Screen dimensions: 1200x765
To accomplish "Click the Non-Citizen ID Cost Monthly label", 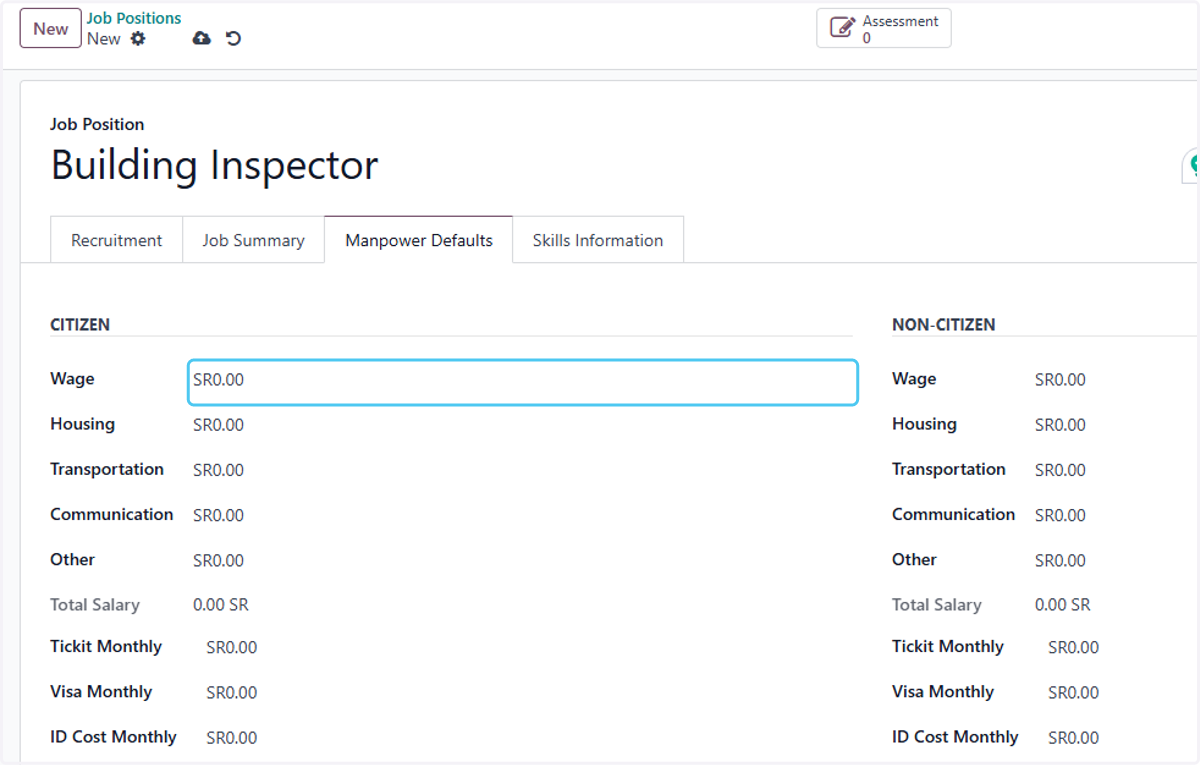I will pos(955,736).
